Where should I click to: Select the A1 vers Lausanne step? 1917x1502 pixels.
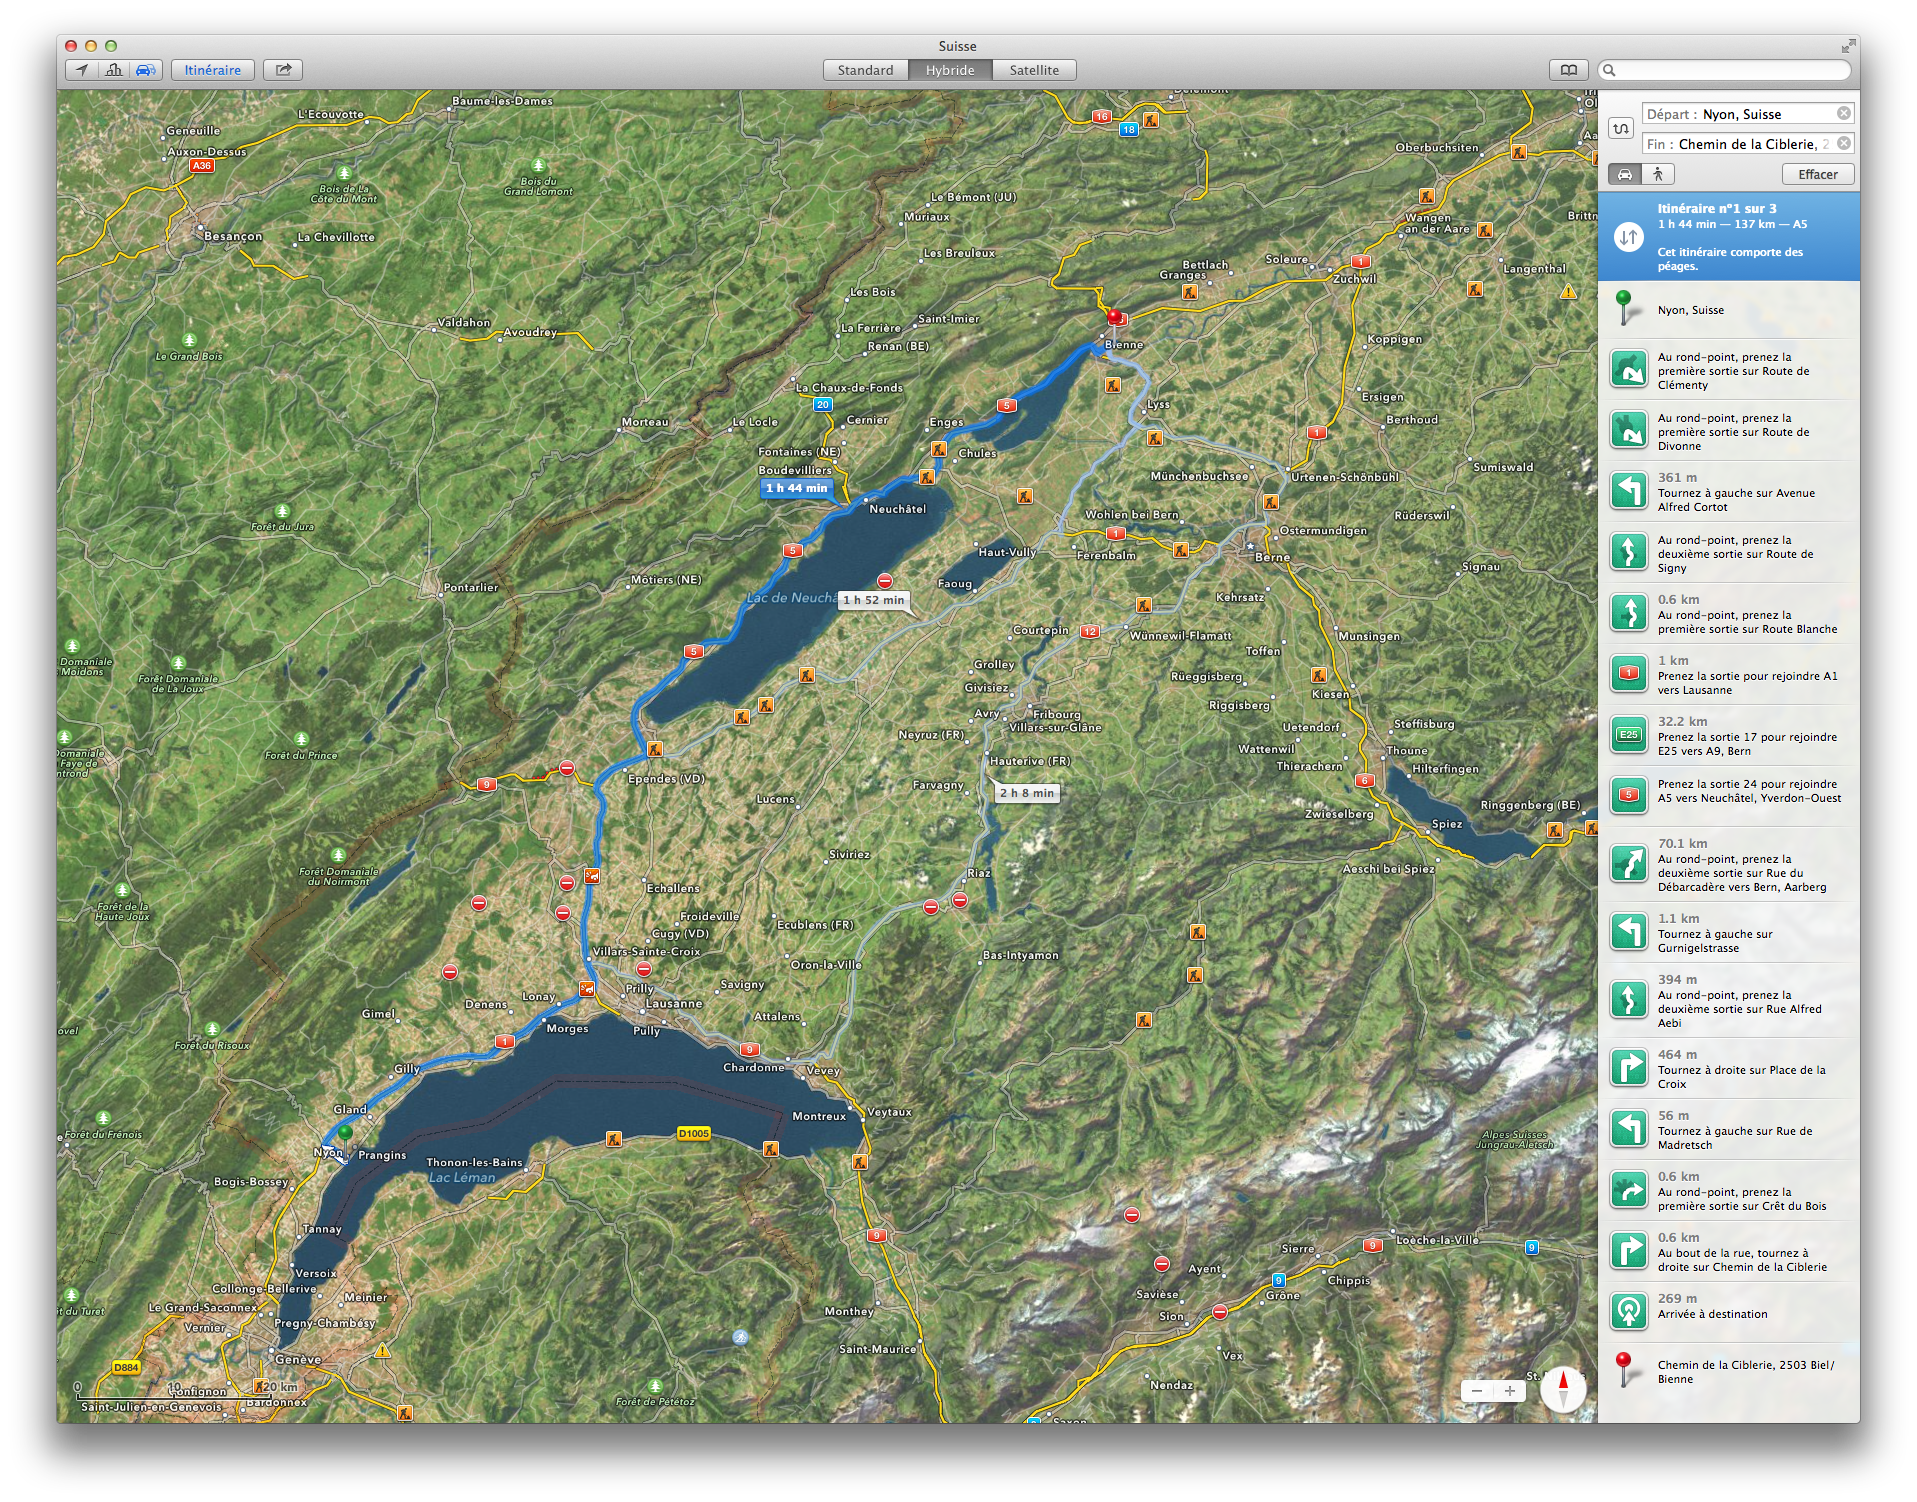coord(1728,675)
